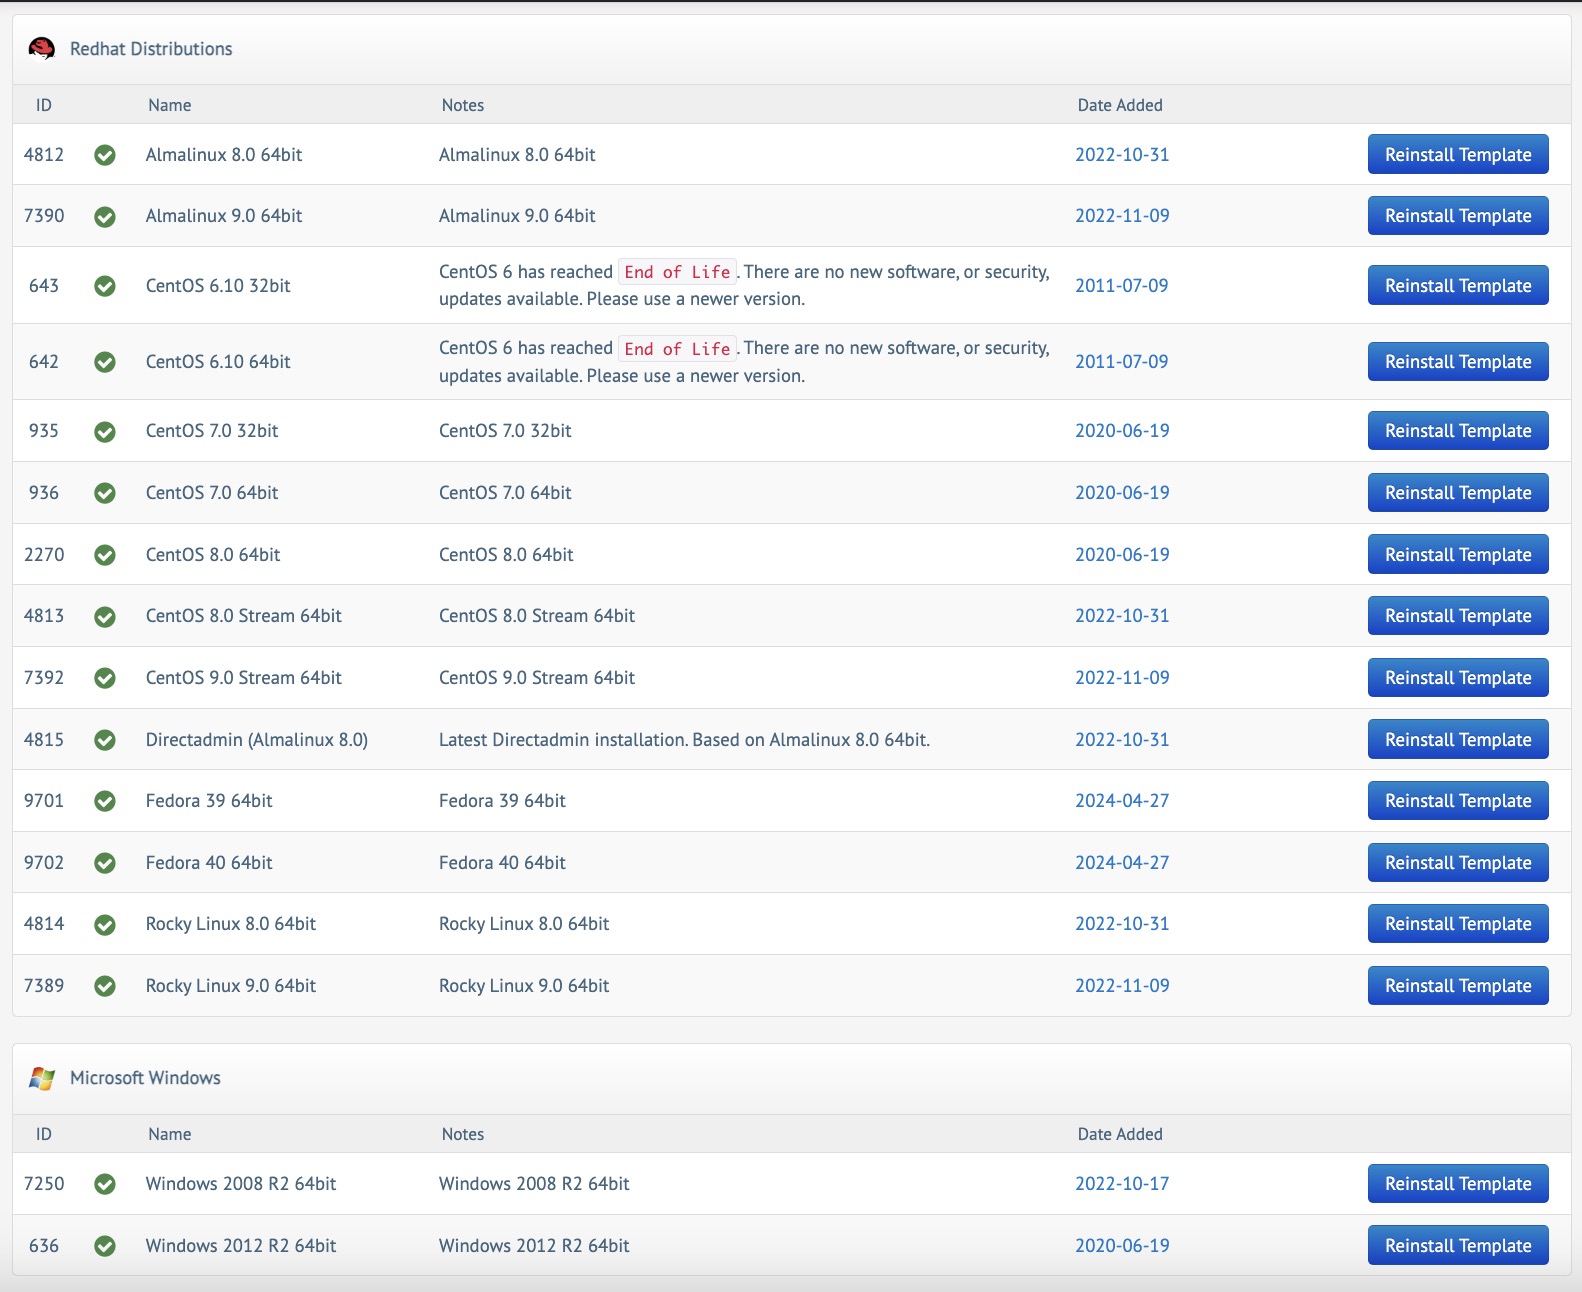Viewport: 1582px width, 1292px height.
Task: Reinstall the Rocky Linux 9.0 64bit template
Action: (1458, 985)
